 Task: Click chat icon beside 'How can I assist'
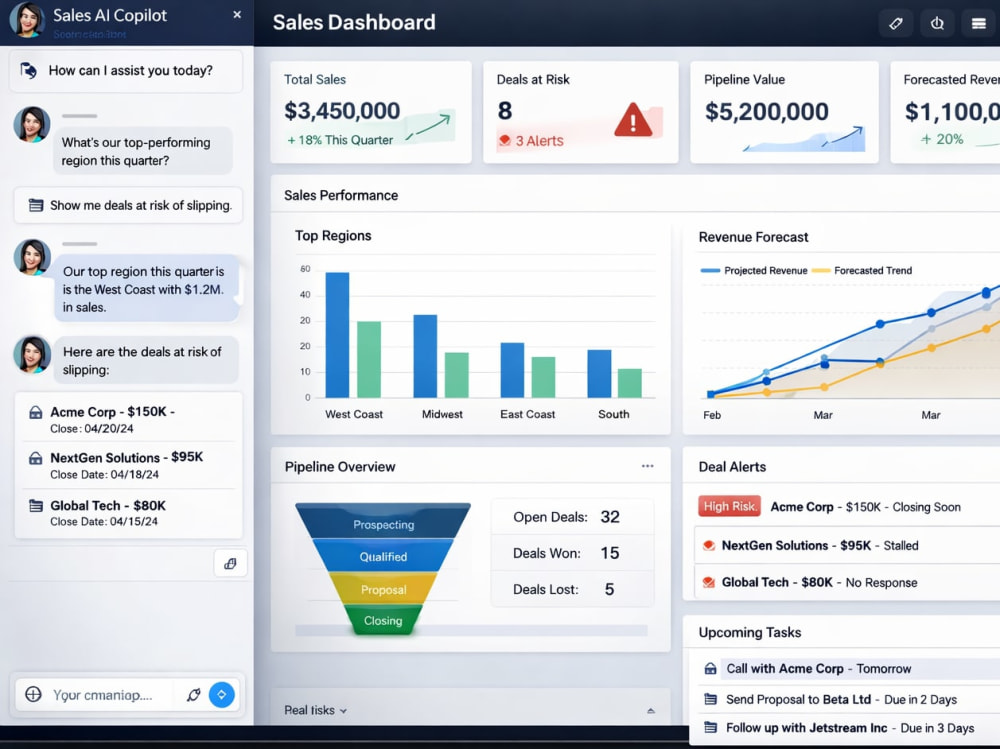[28, 70]
